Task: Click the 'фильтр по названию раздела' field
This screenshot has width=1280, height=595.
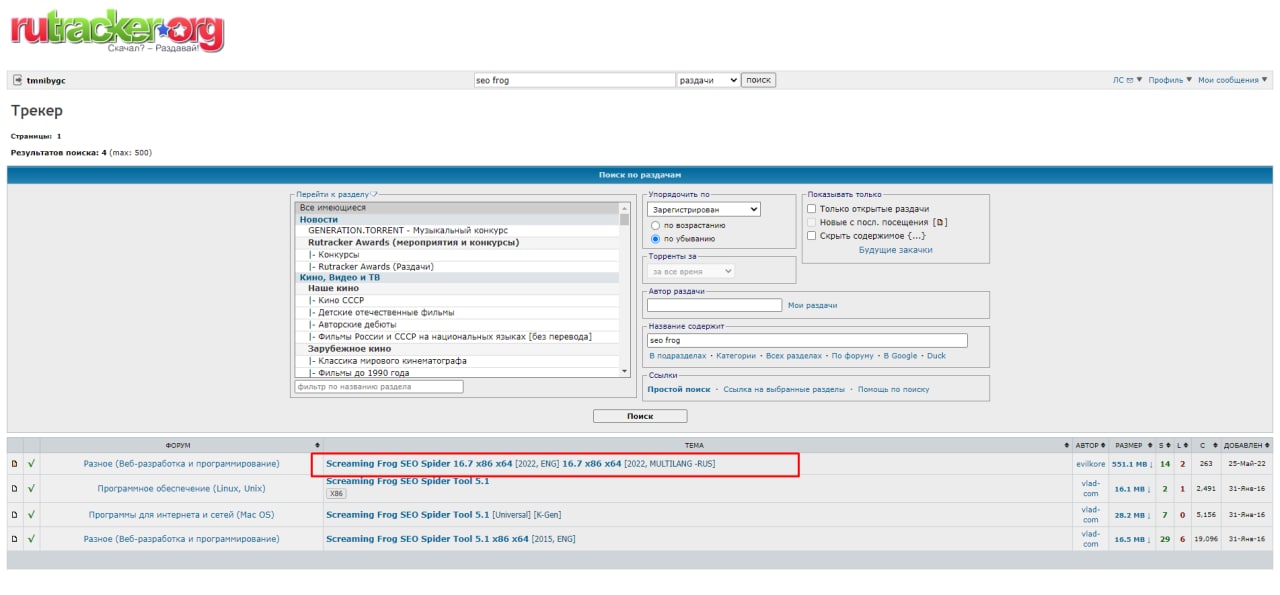Action: click(x=379, y=386)
